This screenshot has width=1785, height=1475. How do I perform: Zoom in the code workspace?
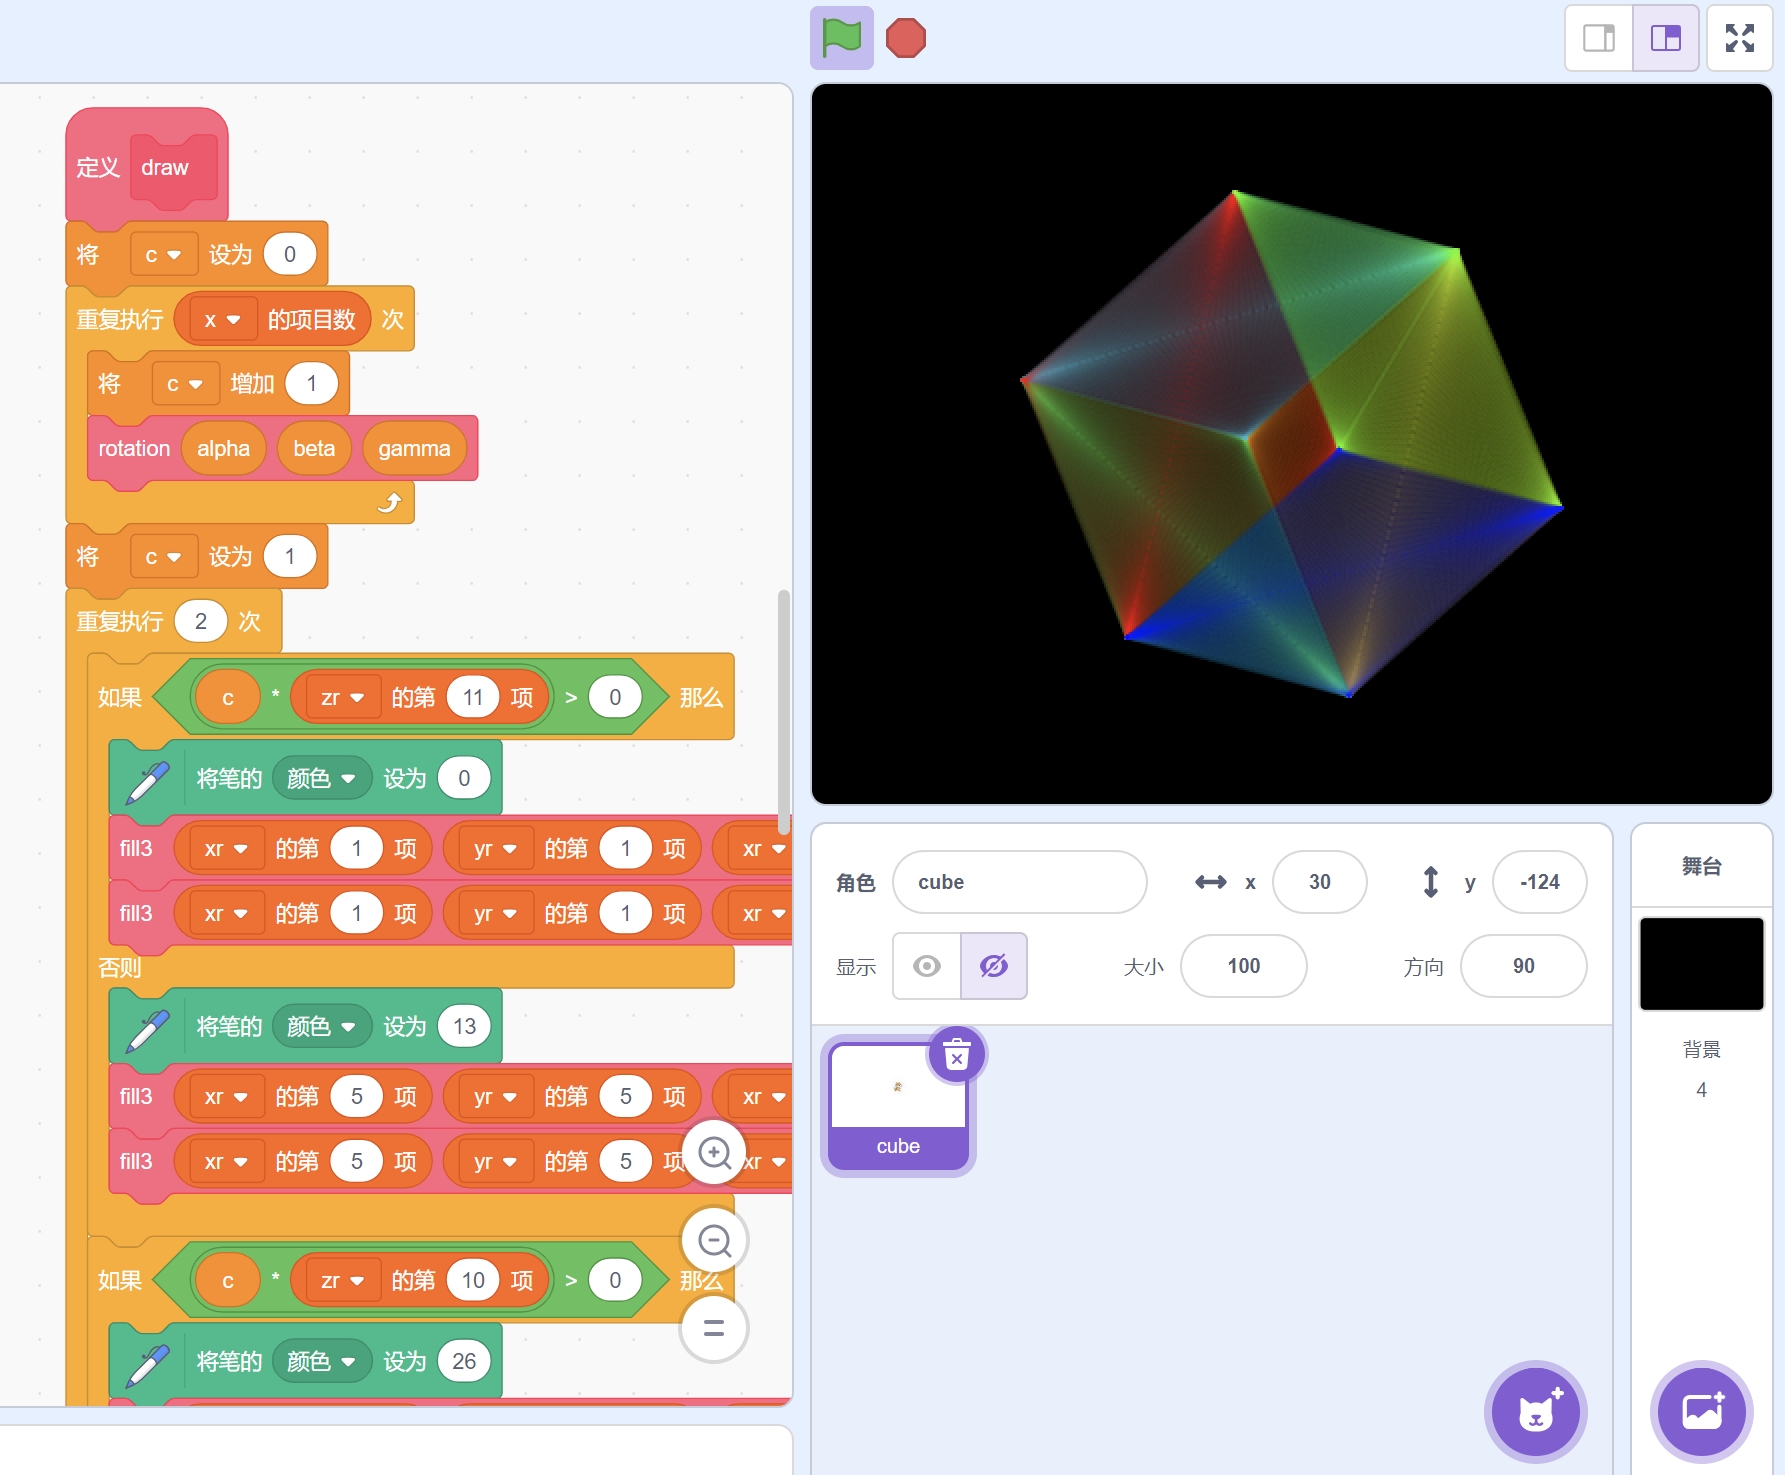click(714, 1153)
